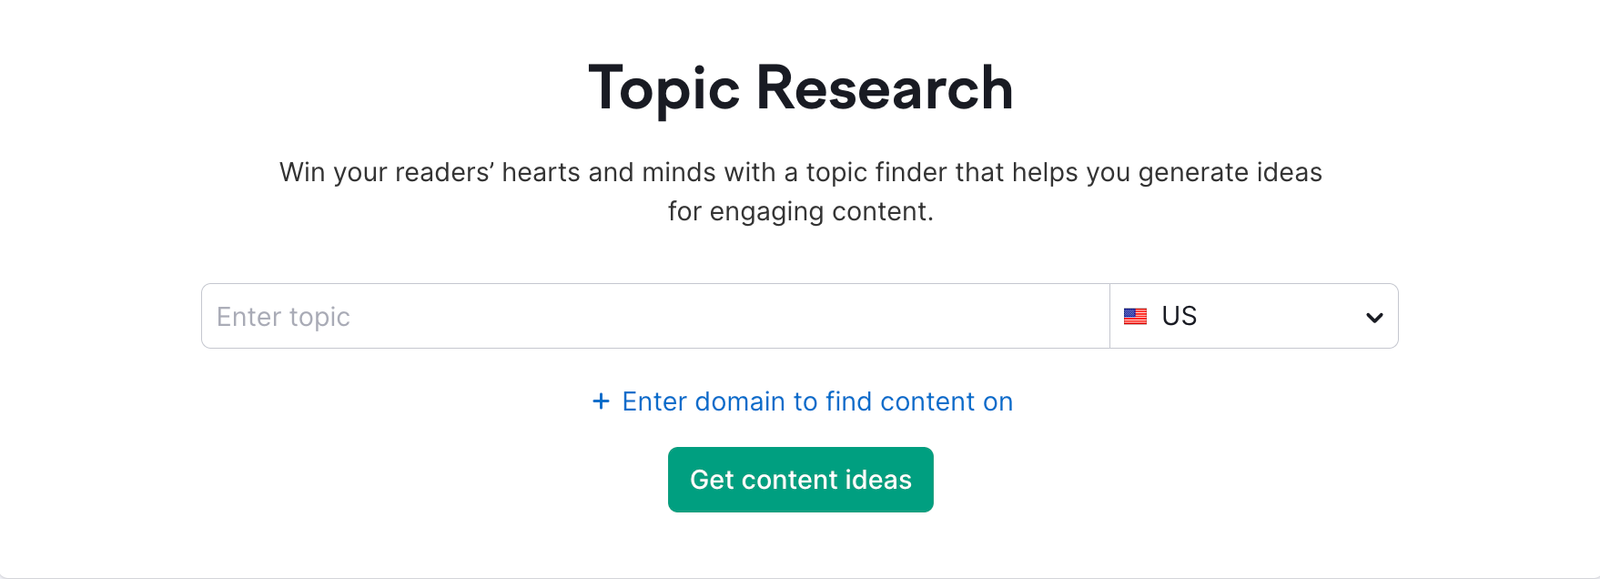Screen dimensions: 1600x579
Task: Open the country selection dropdown
Action: [1255, 316]
